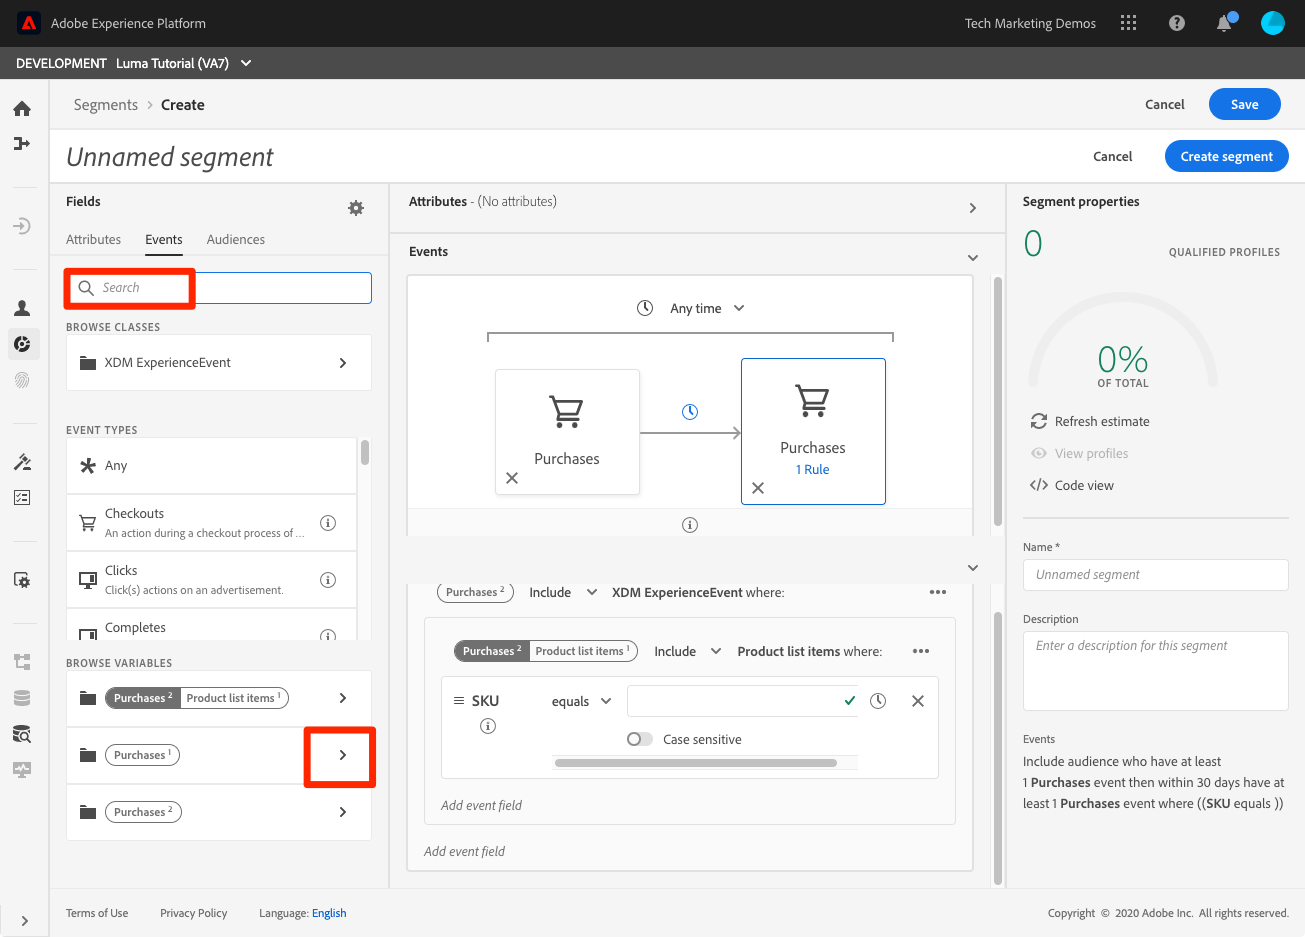The width and height of the screenshot is (1305, 937).
Task: Open Any time dropdown
Action: pyautogui.click(x=708, y=308)
